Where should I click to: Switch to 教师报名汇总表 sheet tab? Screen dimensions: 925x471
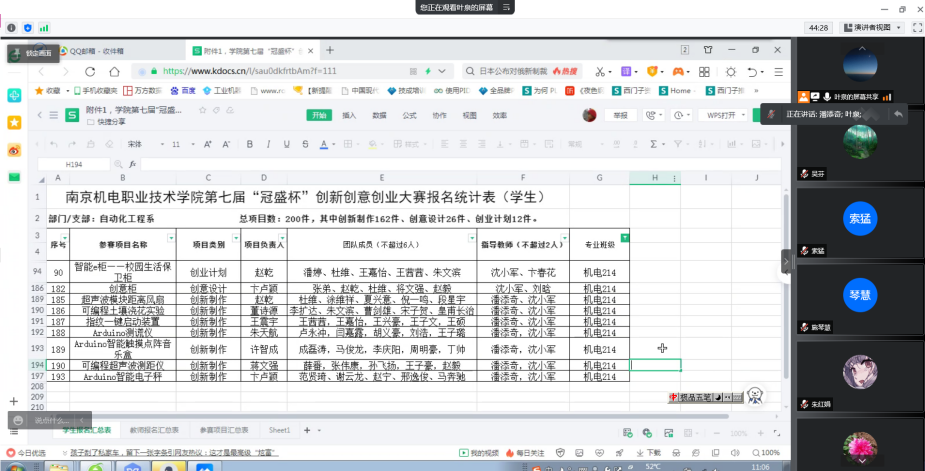(x=154, y=429)
